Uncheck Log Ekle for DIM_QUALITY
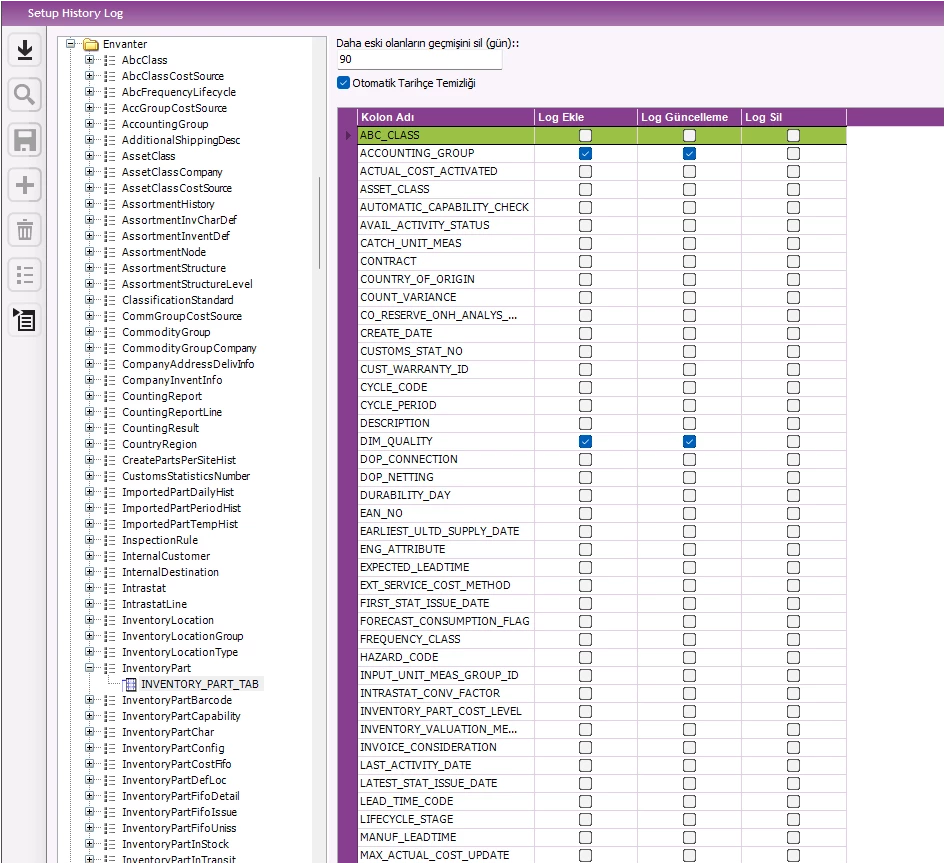The width and height of the screenshot is (945, 864). [585, 442]
